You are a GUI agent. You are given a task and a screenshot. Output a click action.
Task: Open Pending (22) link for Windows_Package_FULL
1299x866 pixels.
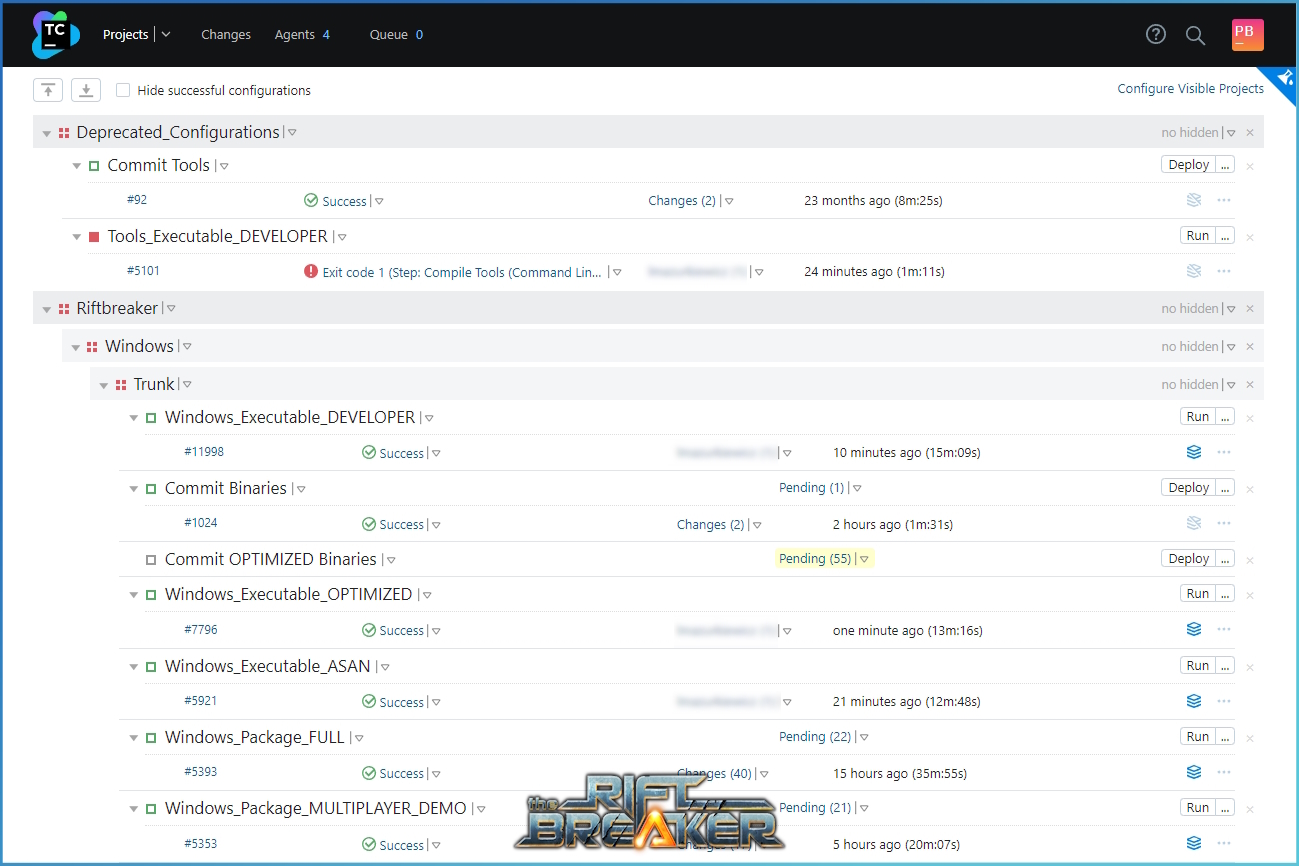pos(815,736)
